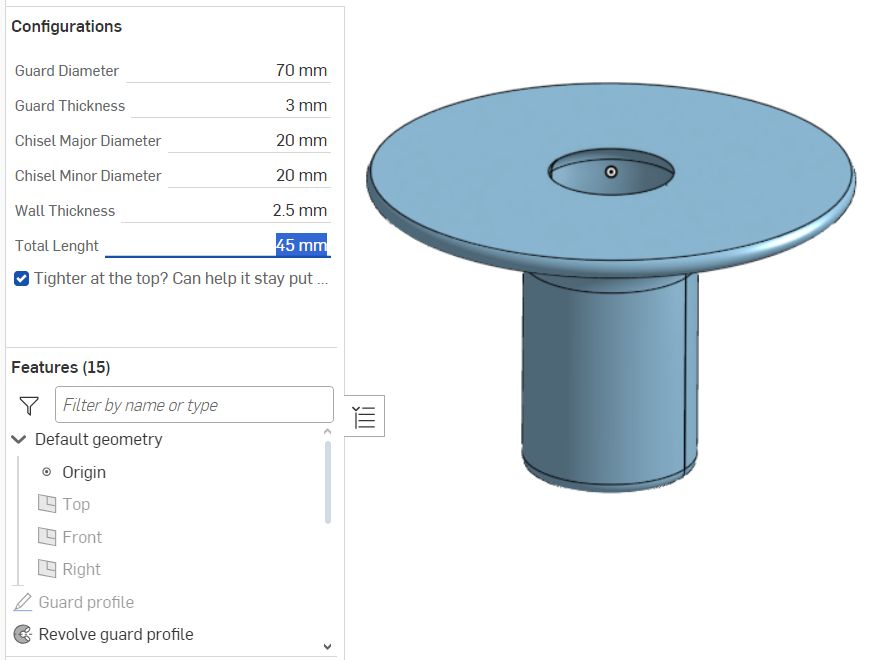884x660 pixels.
Task: Click the Right plane icon
Action: pyautogui.click(x=47, y=569)
